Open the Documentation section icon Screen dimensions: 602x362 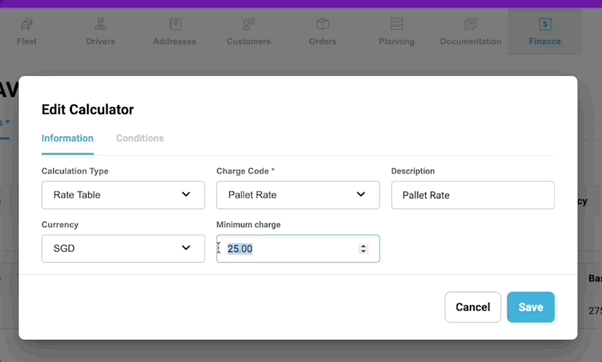pyautogui.click(x=471, y=24)
